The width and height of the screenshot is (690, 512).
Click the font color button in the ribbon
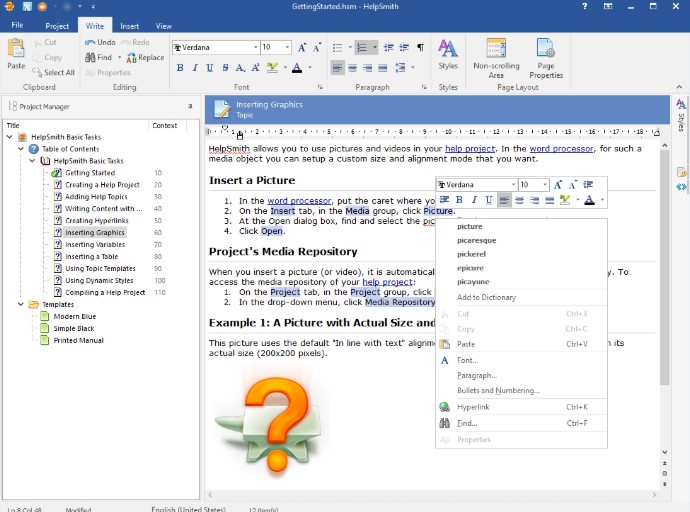point(297,68)
